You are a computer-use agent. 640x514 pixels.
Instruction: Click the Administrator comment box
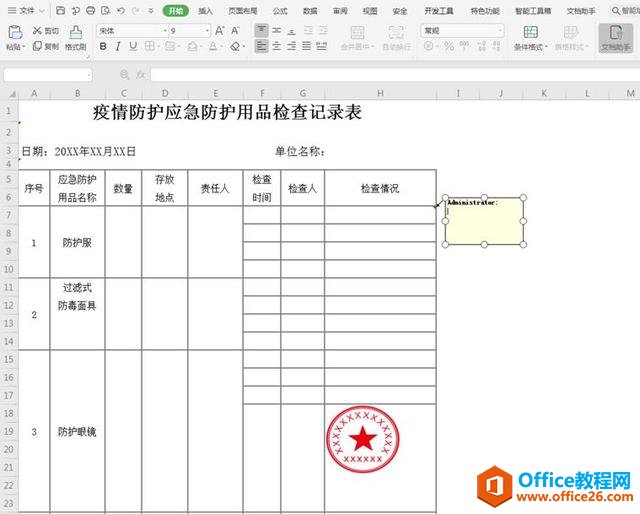click(484, 221)
